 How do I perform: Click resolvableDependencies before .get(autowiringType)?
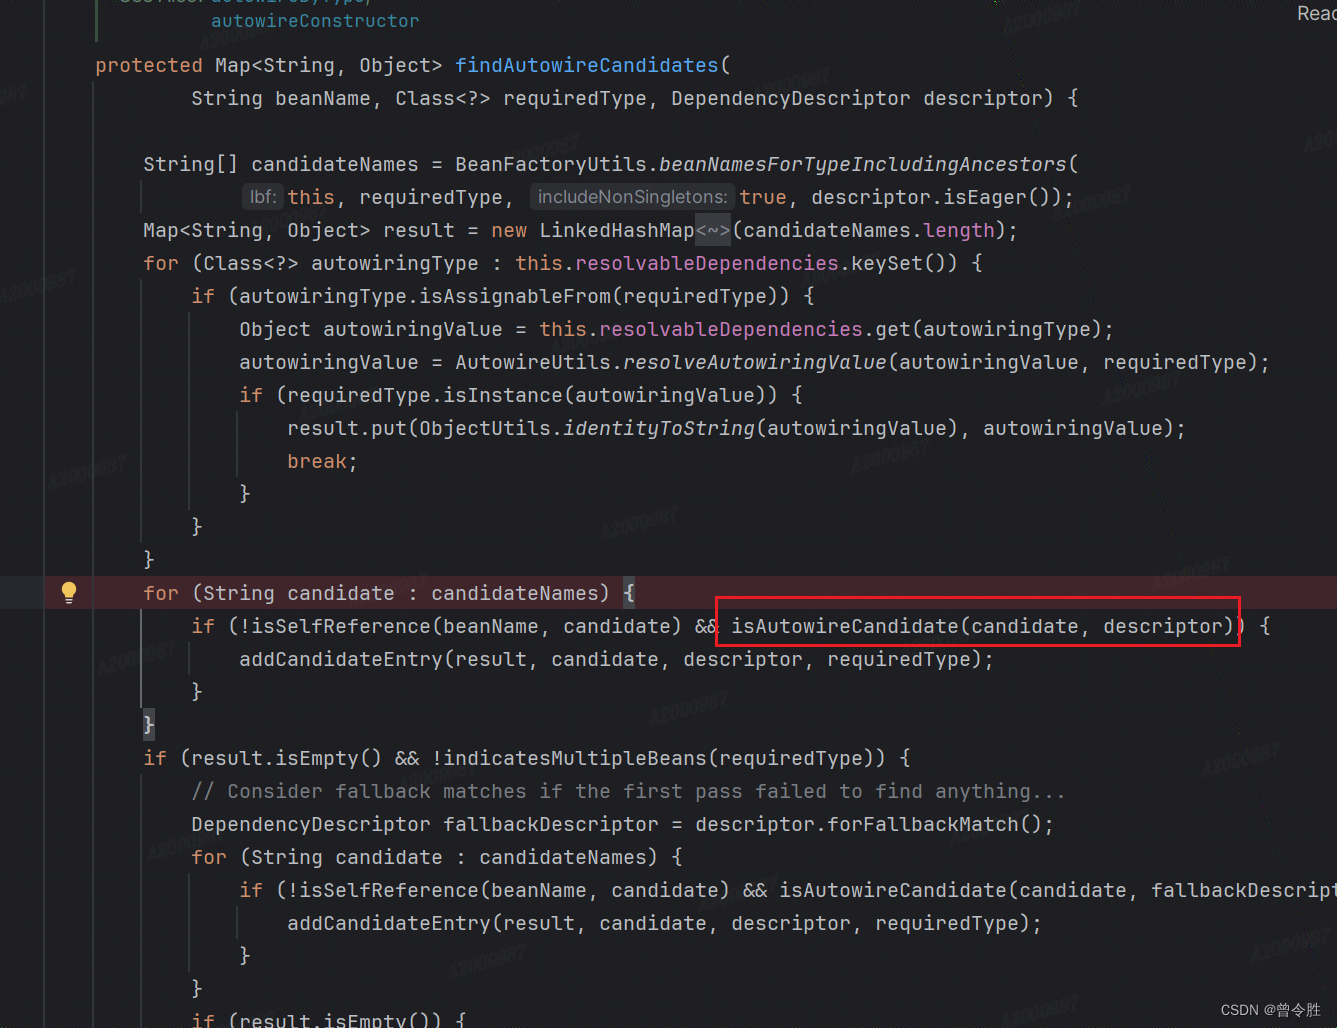(x=731, y=329)
